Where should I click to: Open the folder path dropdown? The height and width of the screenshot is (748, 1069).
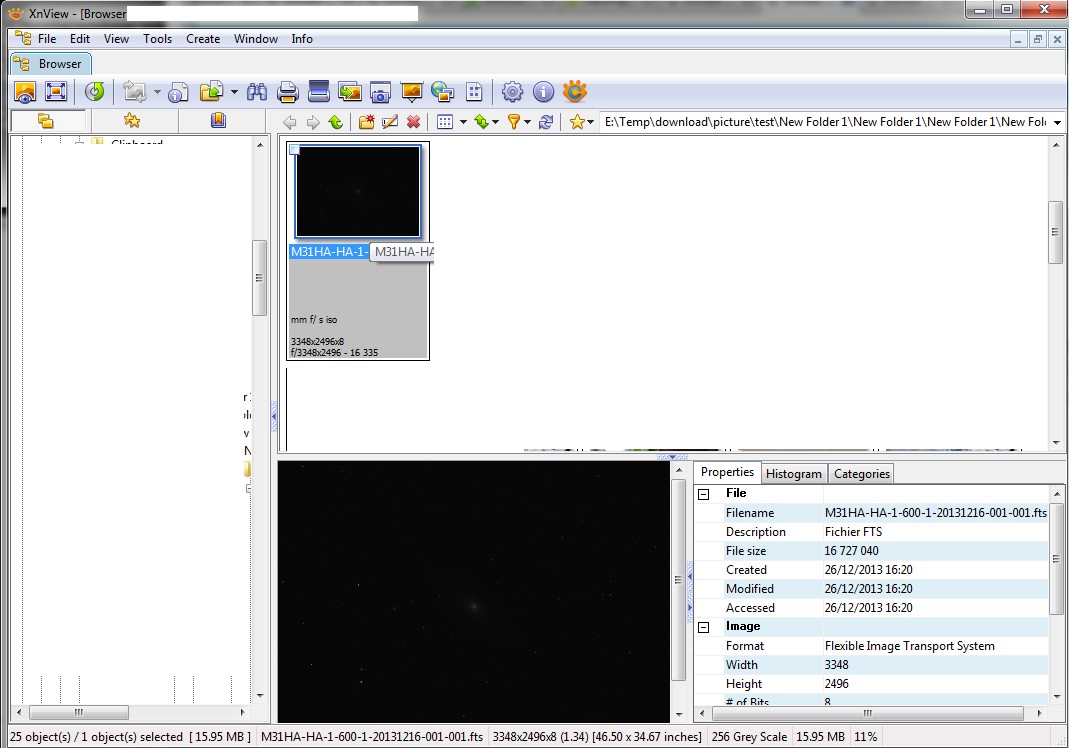tap(1057, 122)
